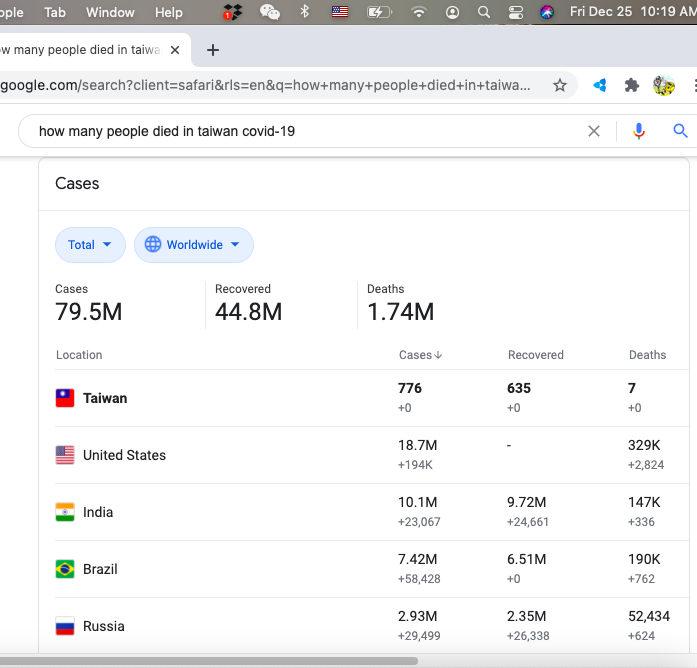Expand the Worldwide region dropdown
697x668 pixels.
pyautogui.click(x=193, y=245)
